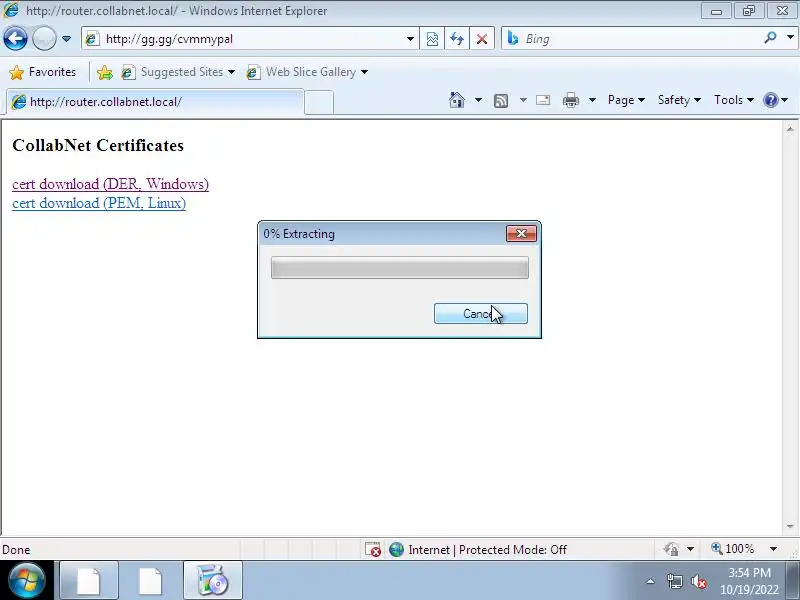800x600 pixels.
Task: Click the extraction progress bar
Action: click(399, 268)
